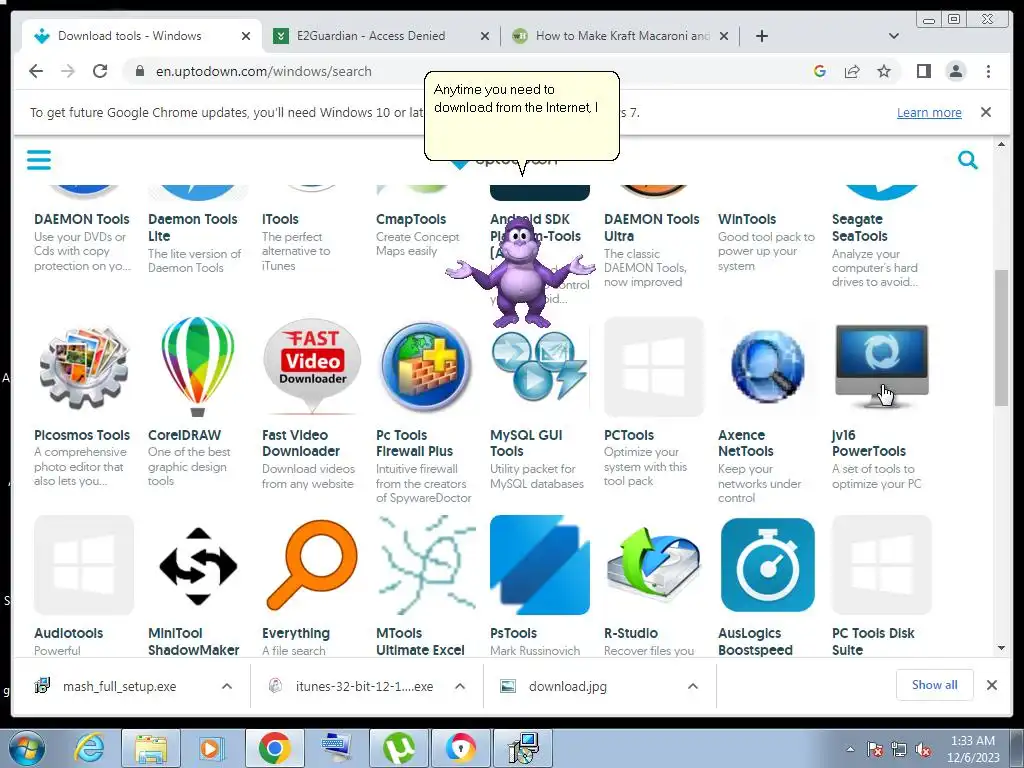The width and height of the screenshot is (1024, 768).
Task: Open the AusLogics Boostspeed stopwatch icon
Action: pyautogui.click(x=767, y=565)
